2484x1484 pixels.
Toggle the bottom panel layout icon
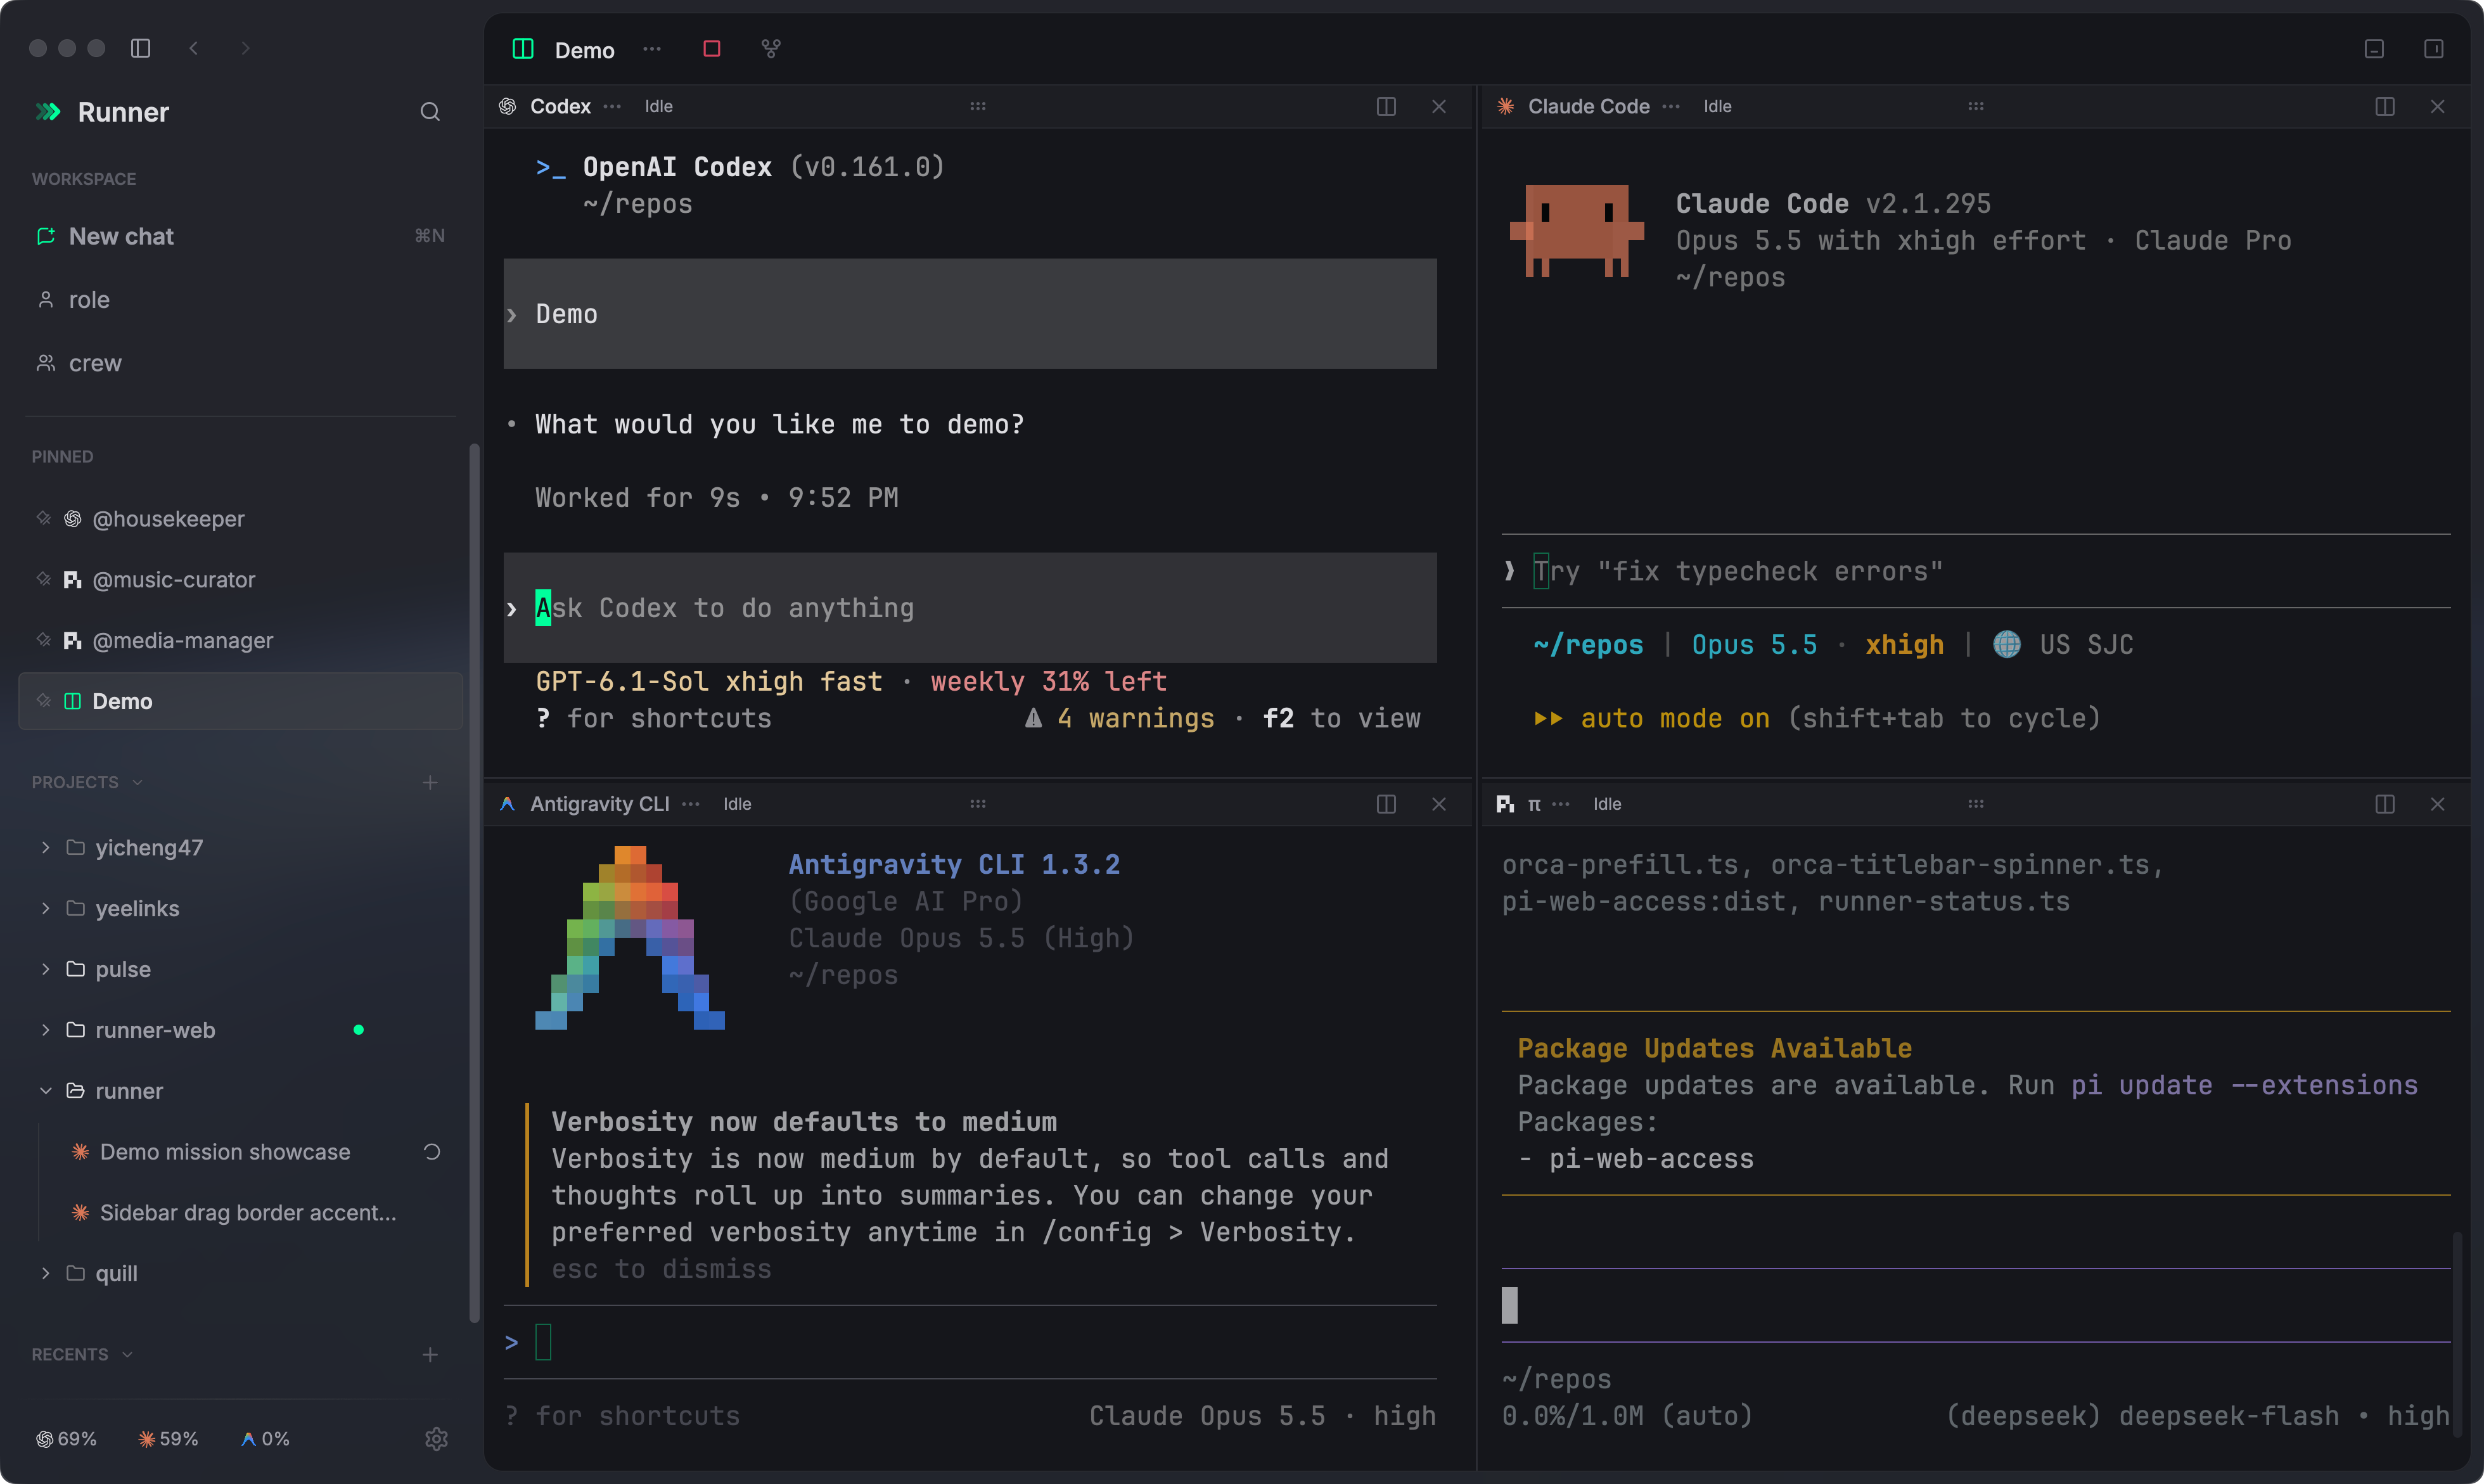coord(2374,49)
